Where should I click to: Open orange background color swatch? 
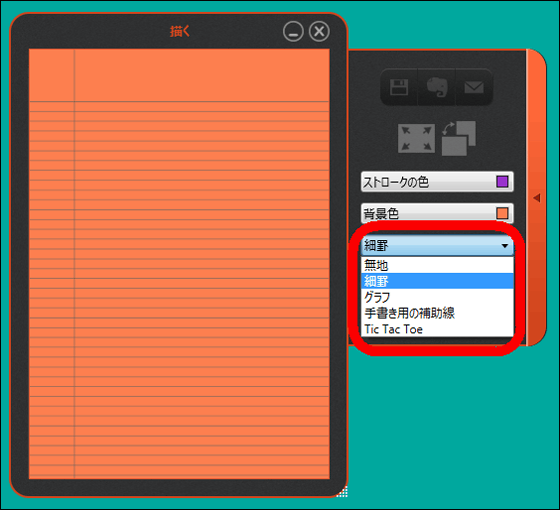[502, 213]
